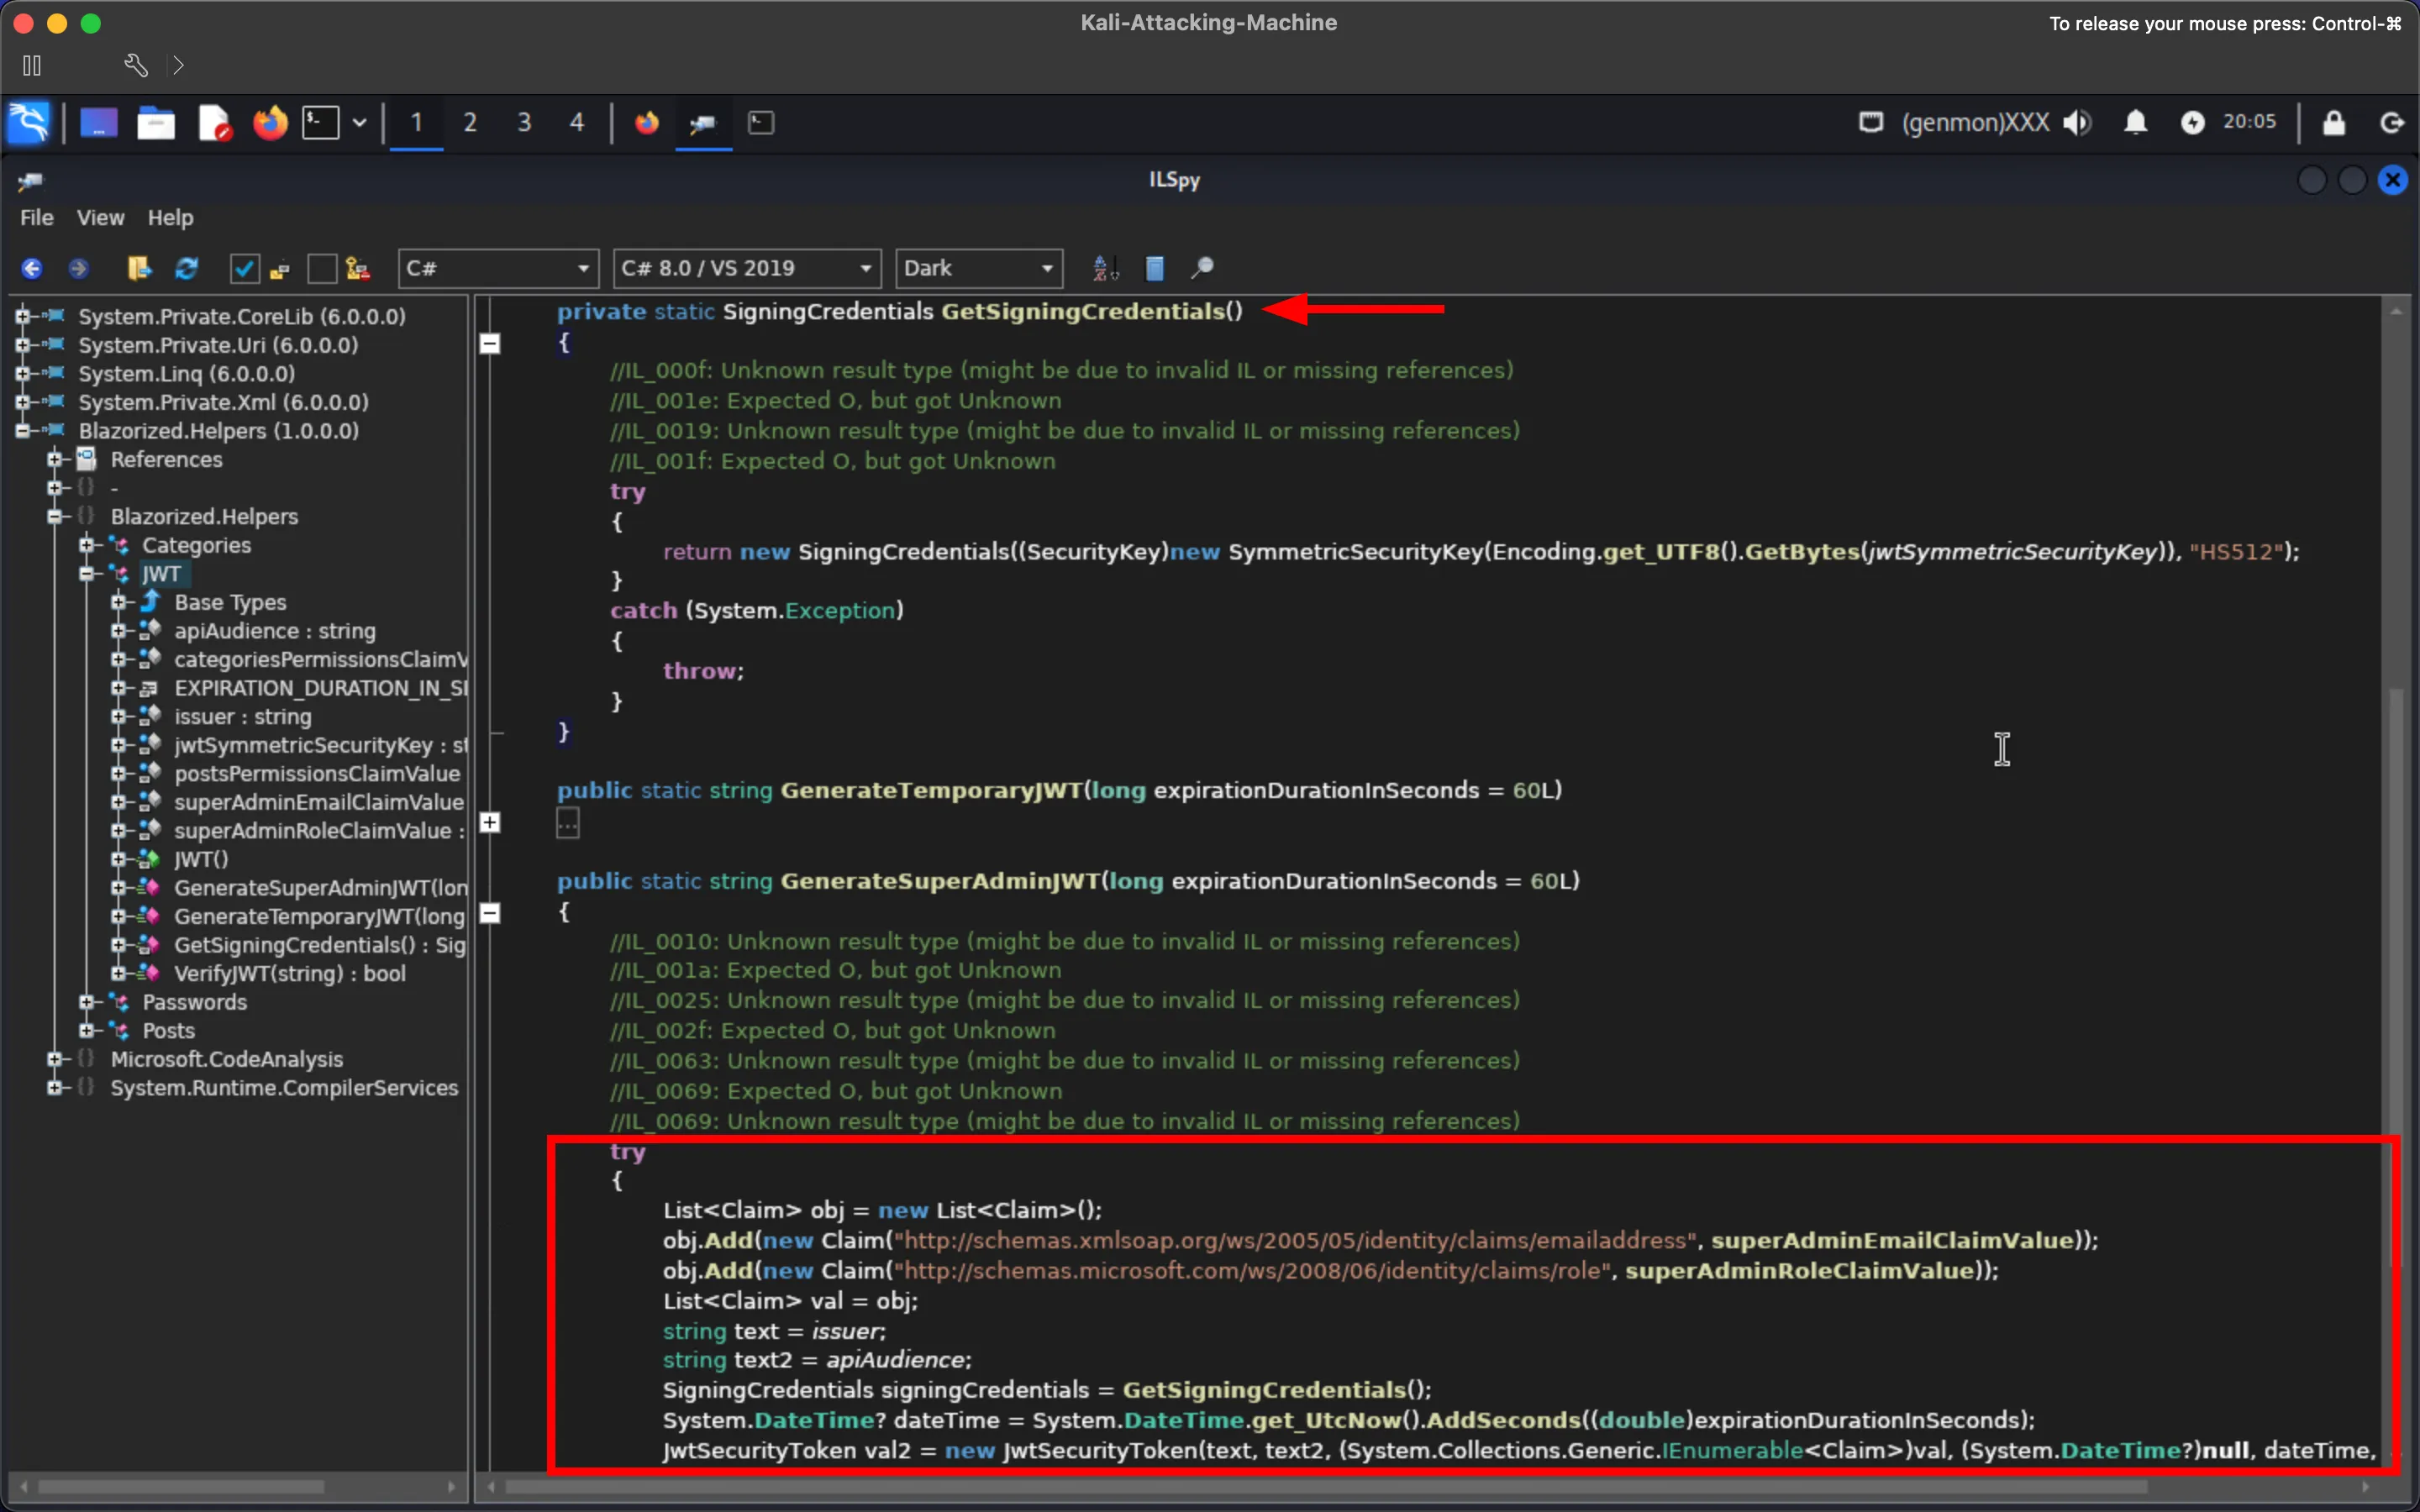Click the power manager icon beside clock
2420x1512 pixels.
pos(2193,122)
